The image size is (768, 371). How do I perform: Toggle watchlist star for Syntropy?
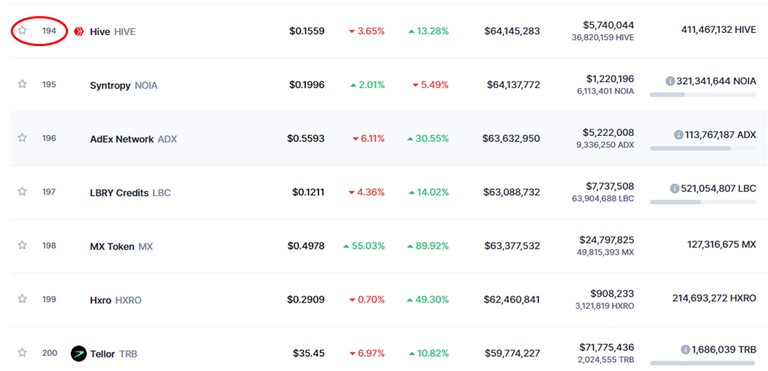22,84
